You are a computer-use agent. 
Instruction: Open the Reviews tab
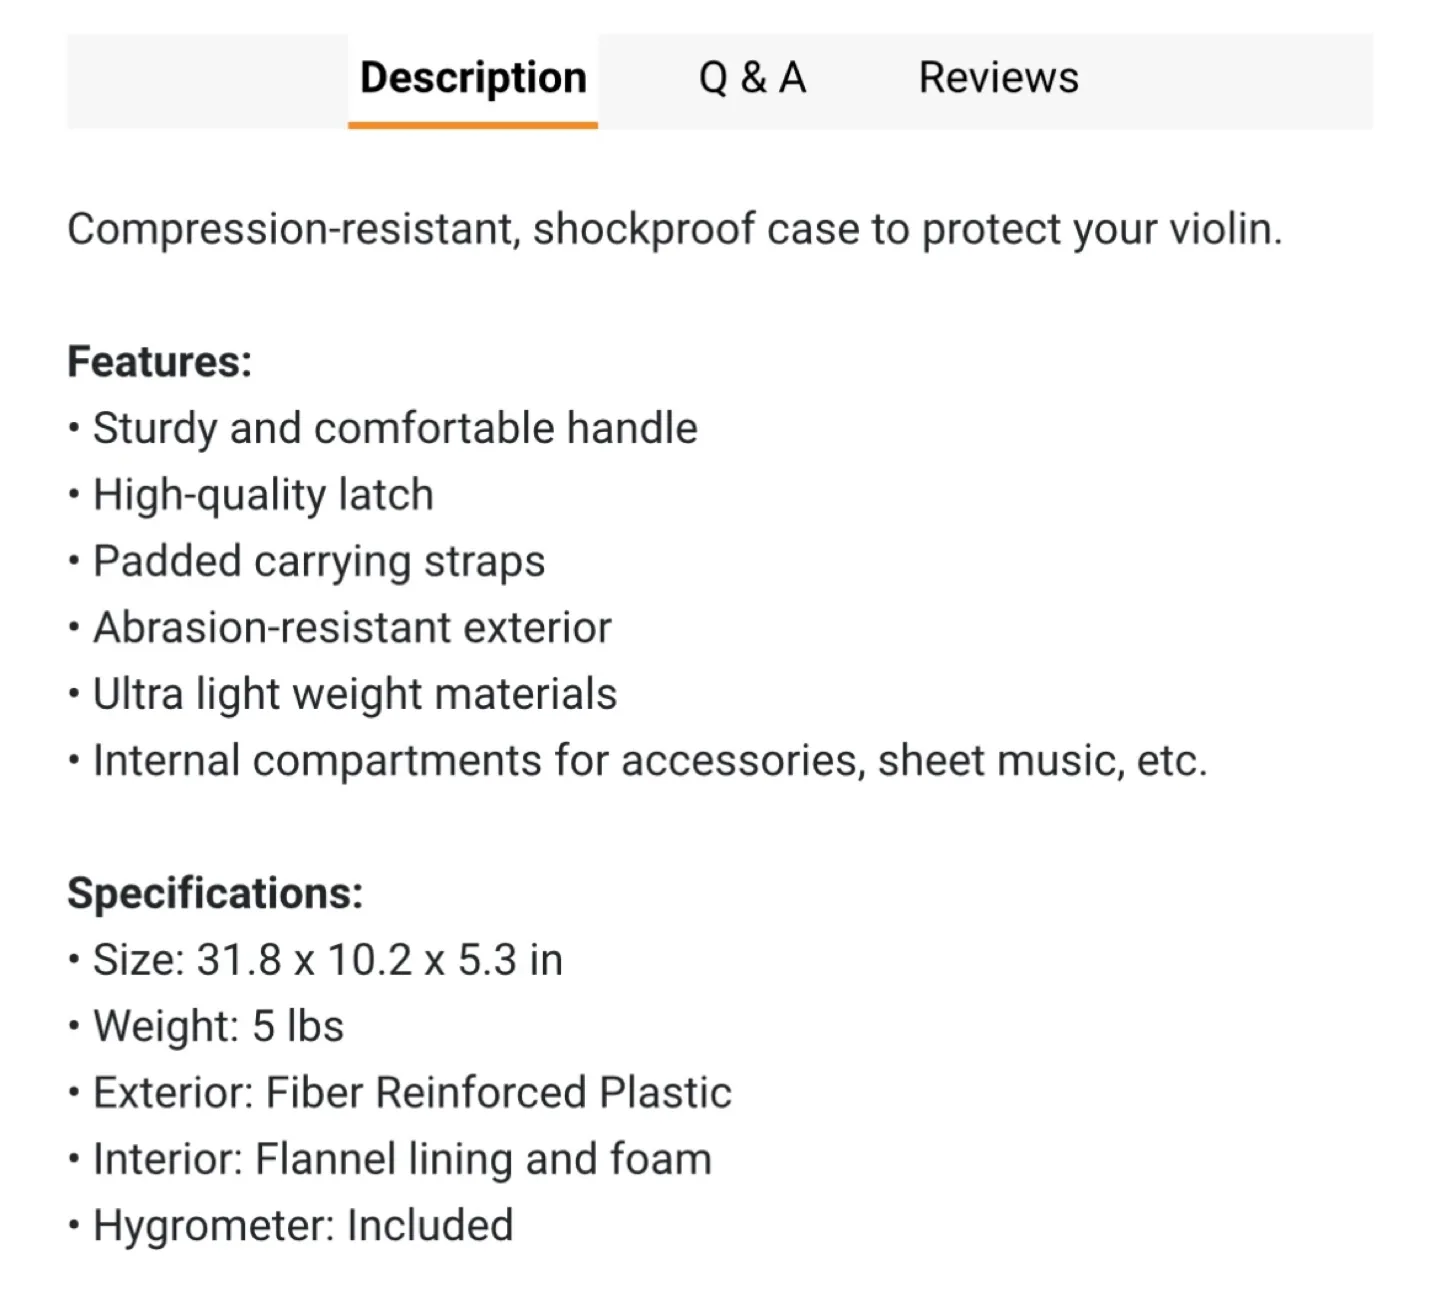click(x=998, y=77)
